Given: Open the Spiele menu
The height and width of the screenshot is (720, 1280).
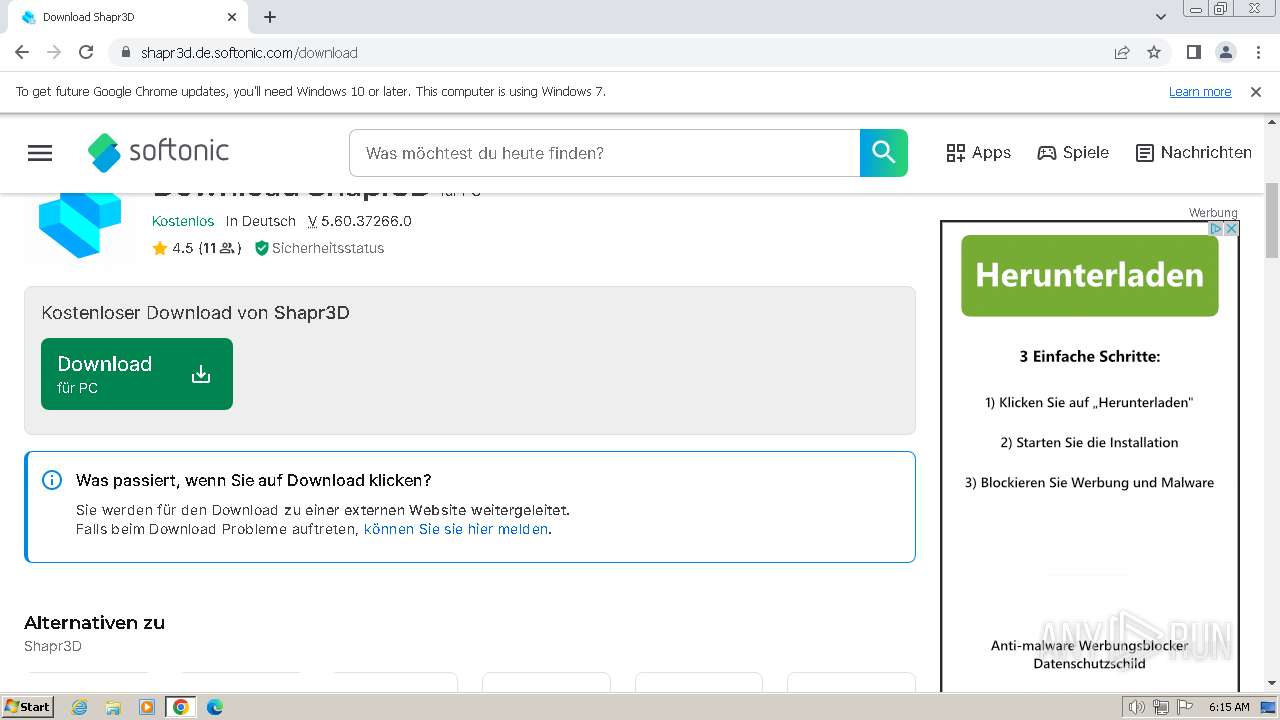Looking at the screenshot, I should click(x=1073, y=153).
